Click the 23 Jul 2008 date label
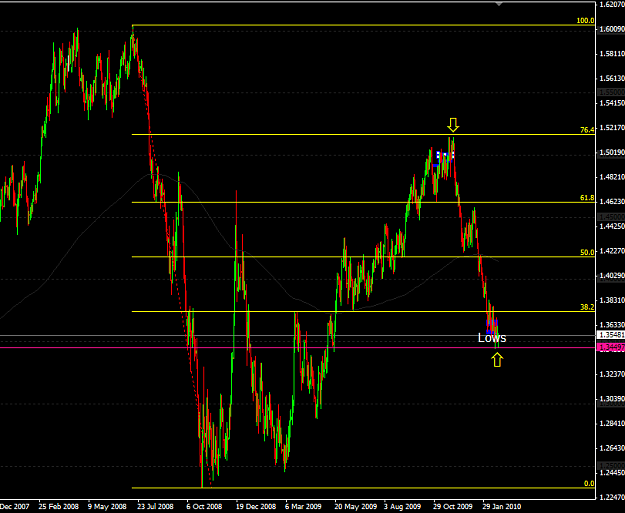The image size is (625, 513). click(155, 507)
